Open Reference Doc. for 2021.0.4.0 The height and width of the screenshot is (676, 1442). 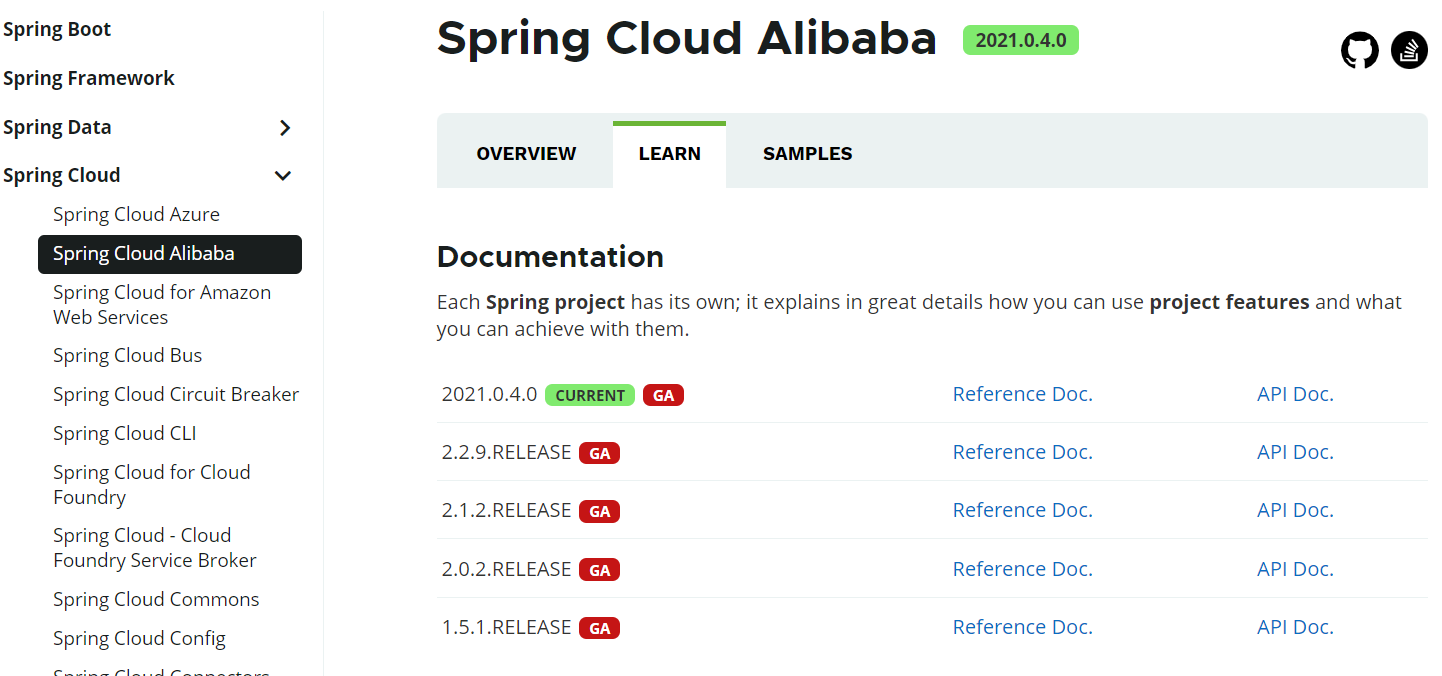click(x=1022, y=394)
